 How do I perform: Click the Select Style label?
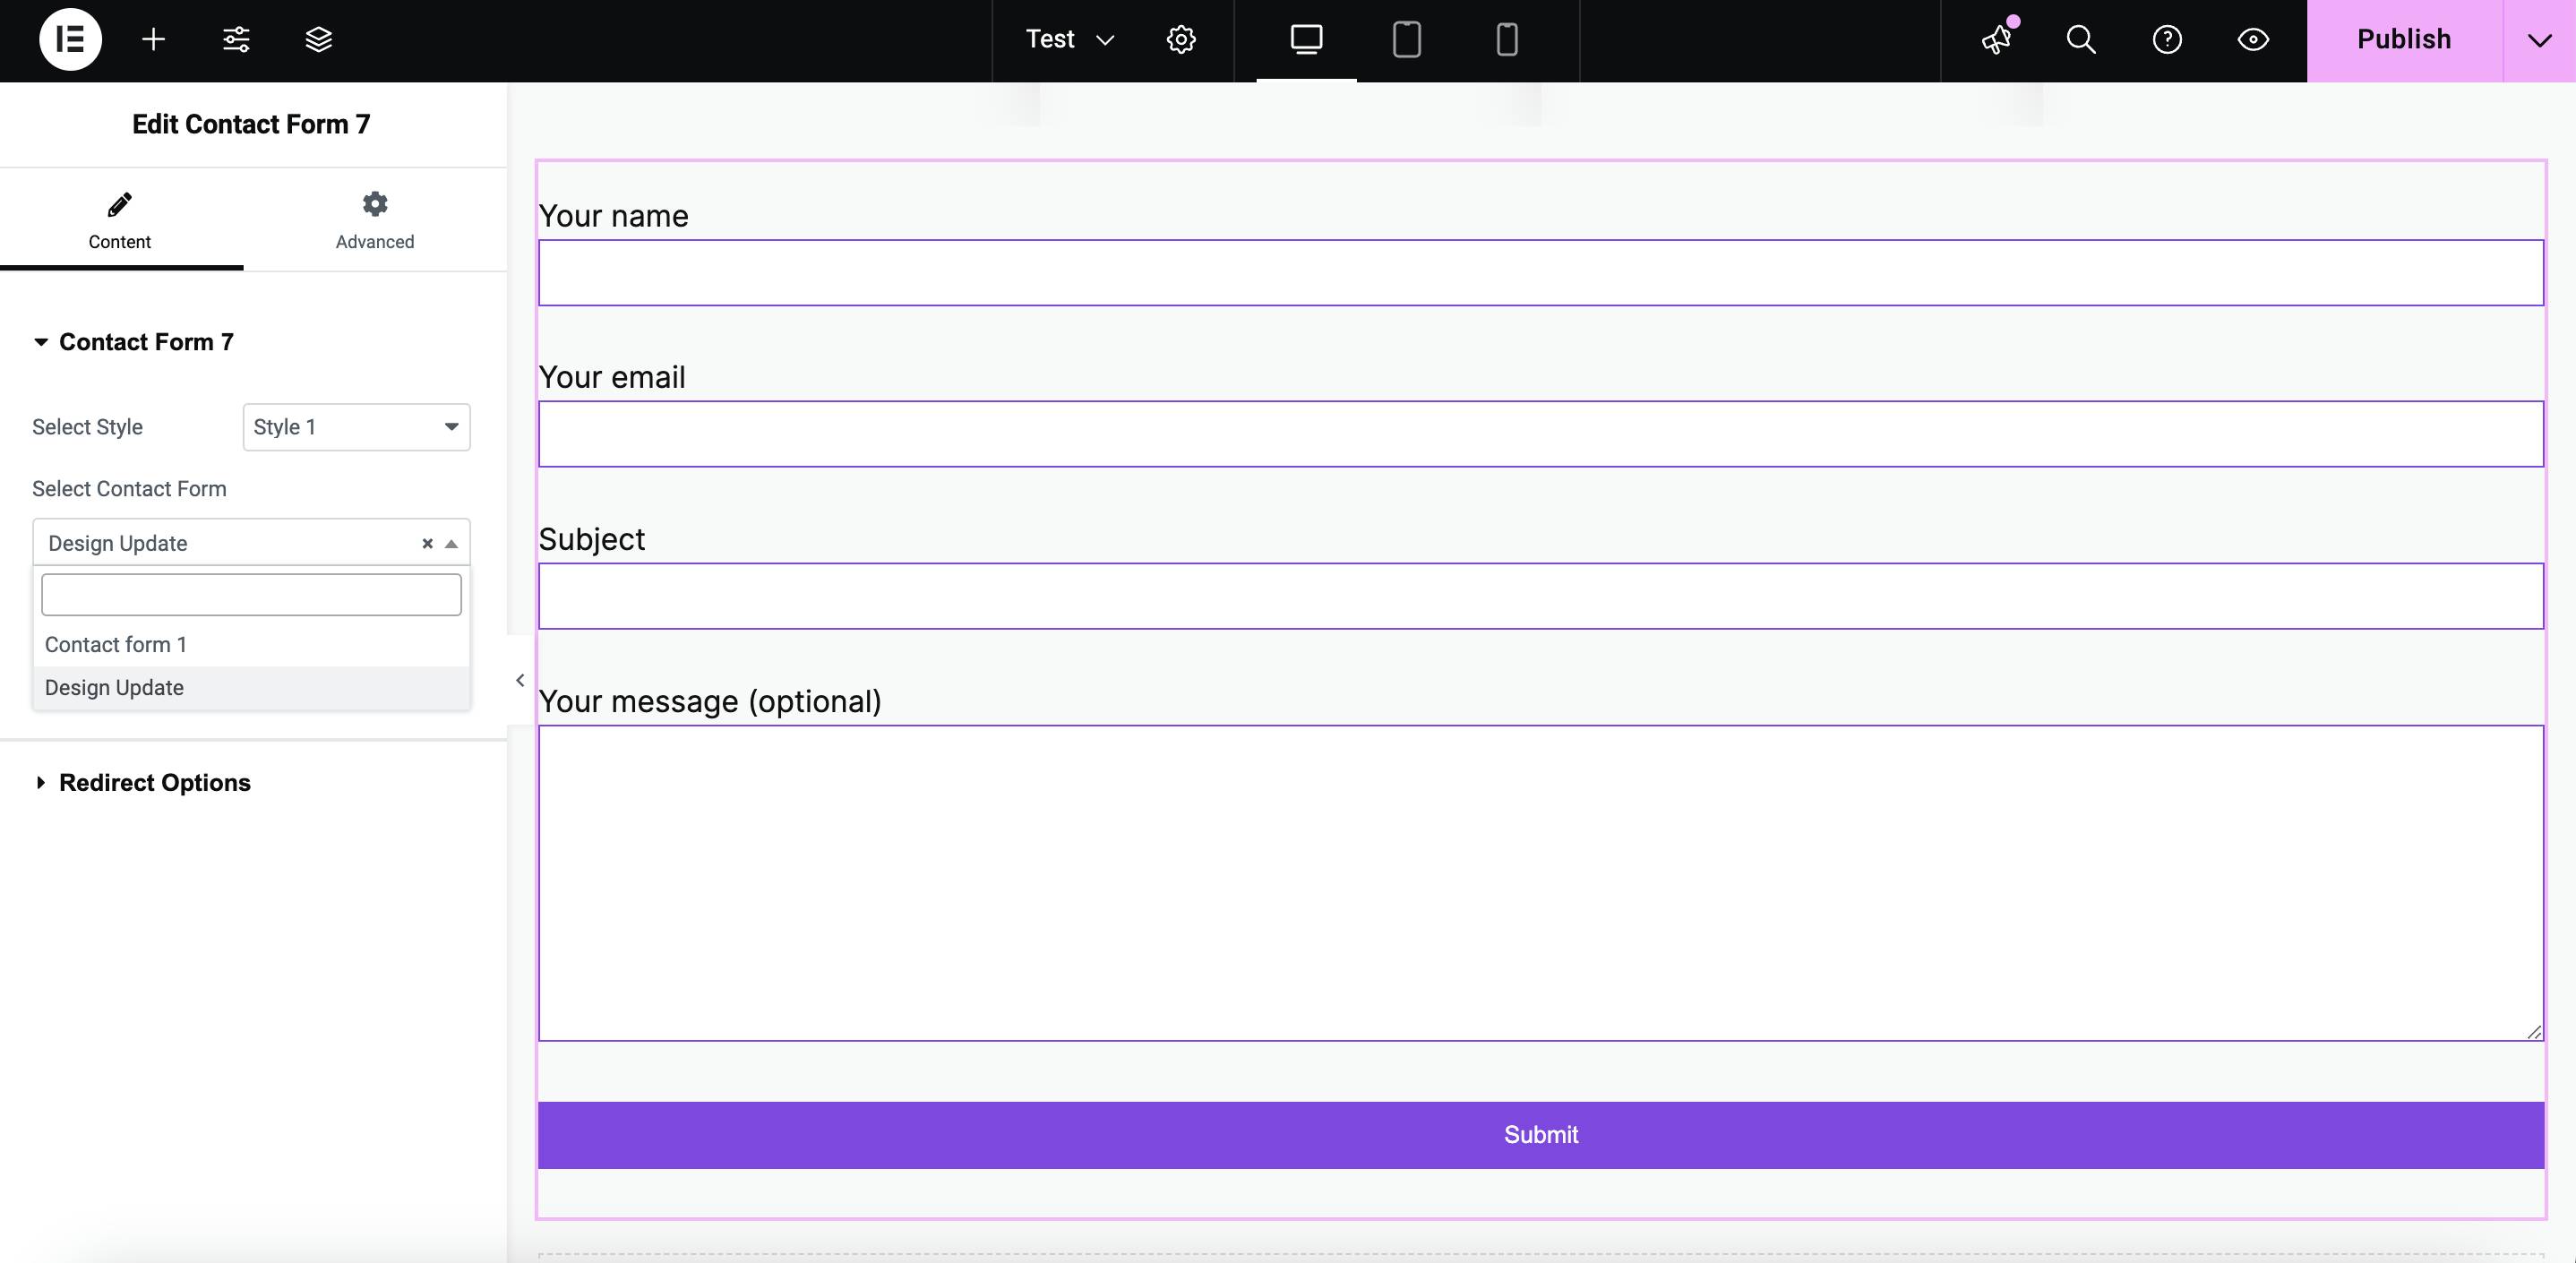[x=87, y=427]
